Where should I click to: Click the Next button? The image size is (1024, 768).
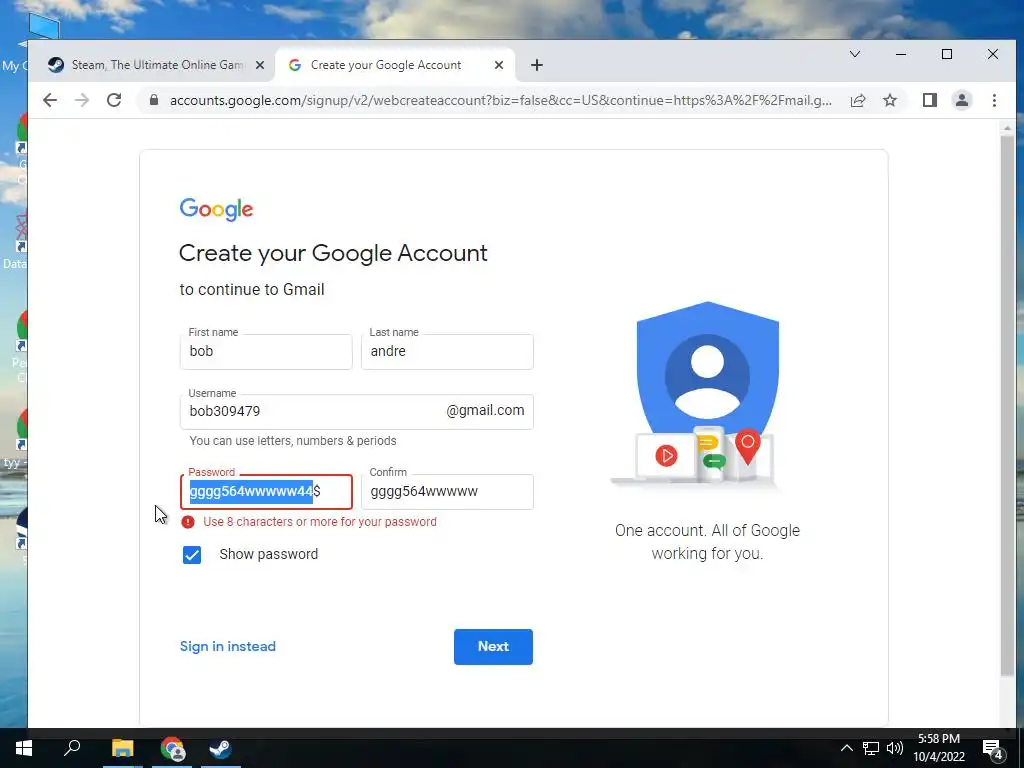(493, 647)
